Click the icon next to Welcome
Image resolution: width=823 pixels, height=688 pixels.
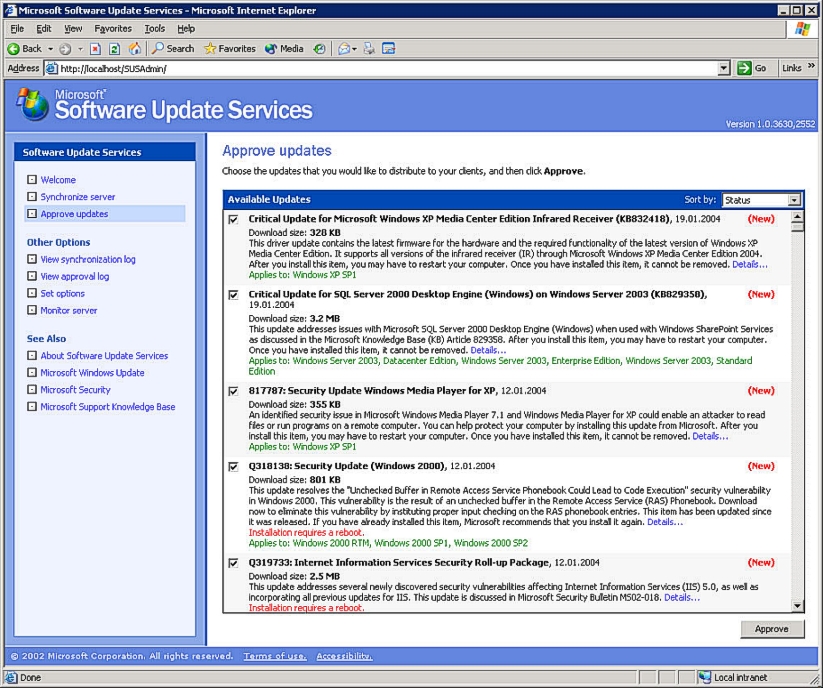[32, 179]
